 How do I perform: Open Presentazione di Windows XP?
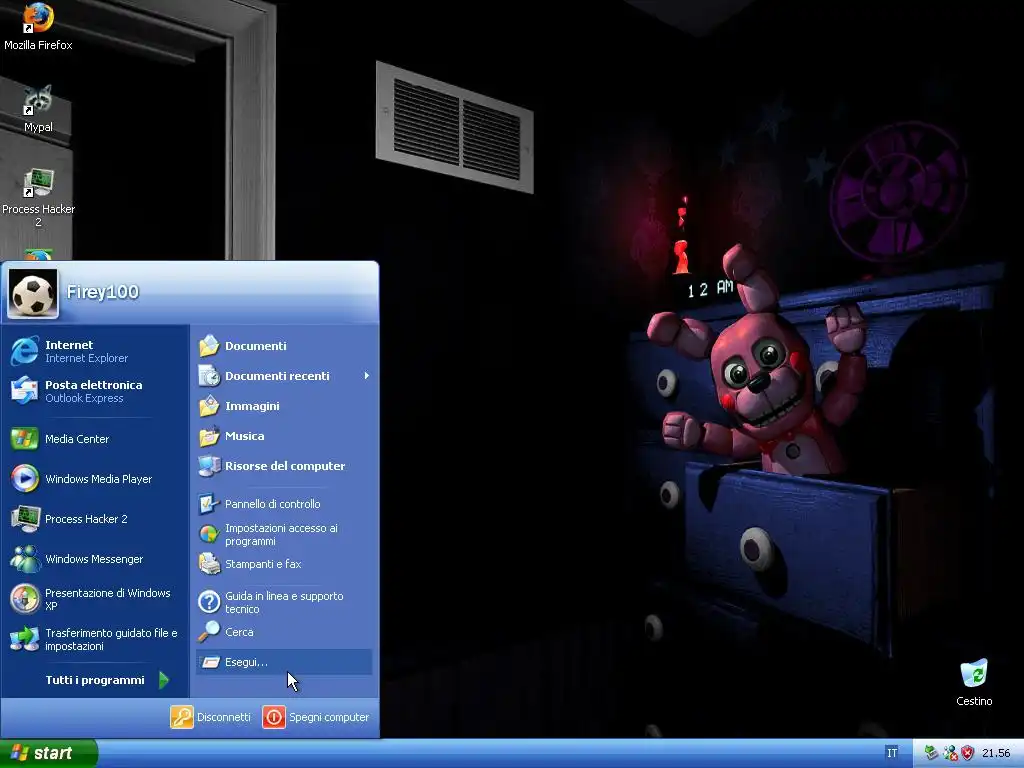(95, 599)
